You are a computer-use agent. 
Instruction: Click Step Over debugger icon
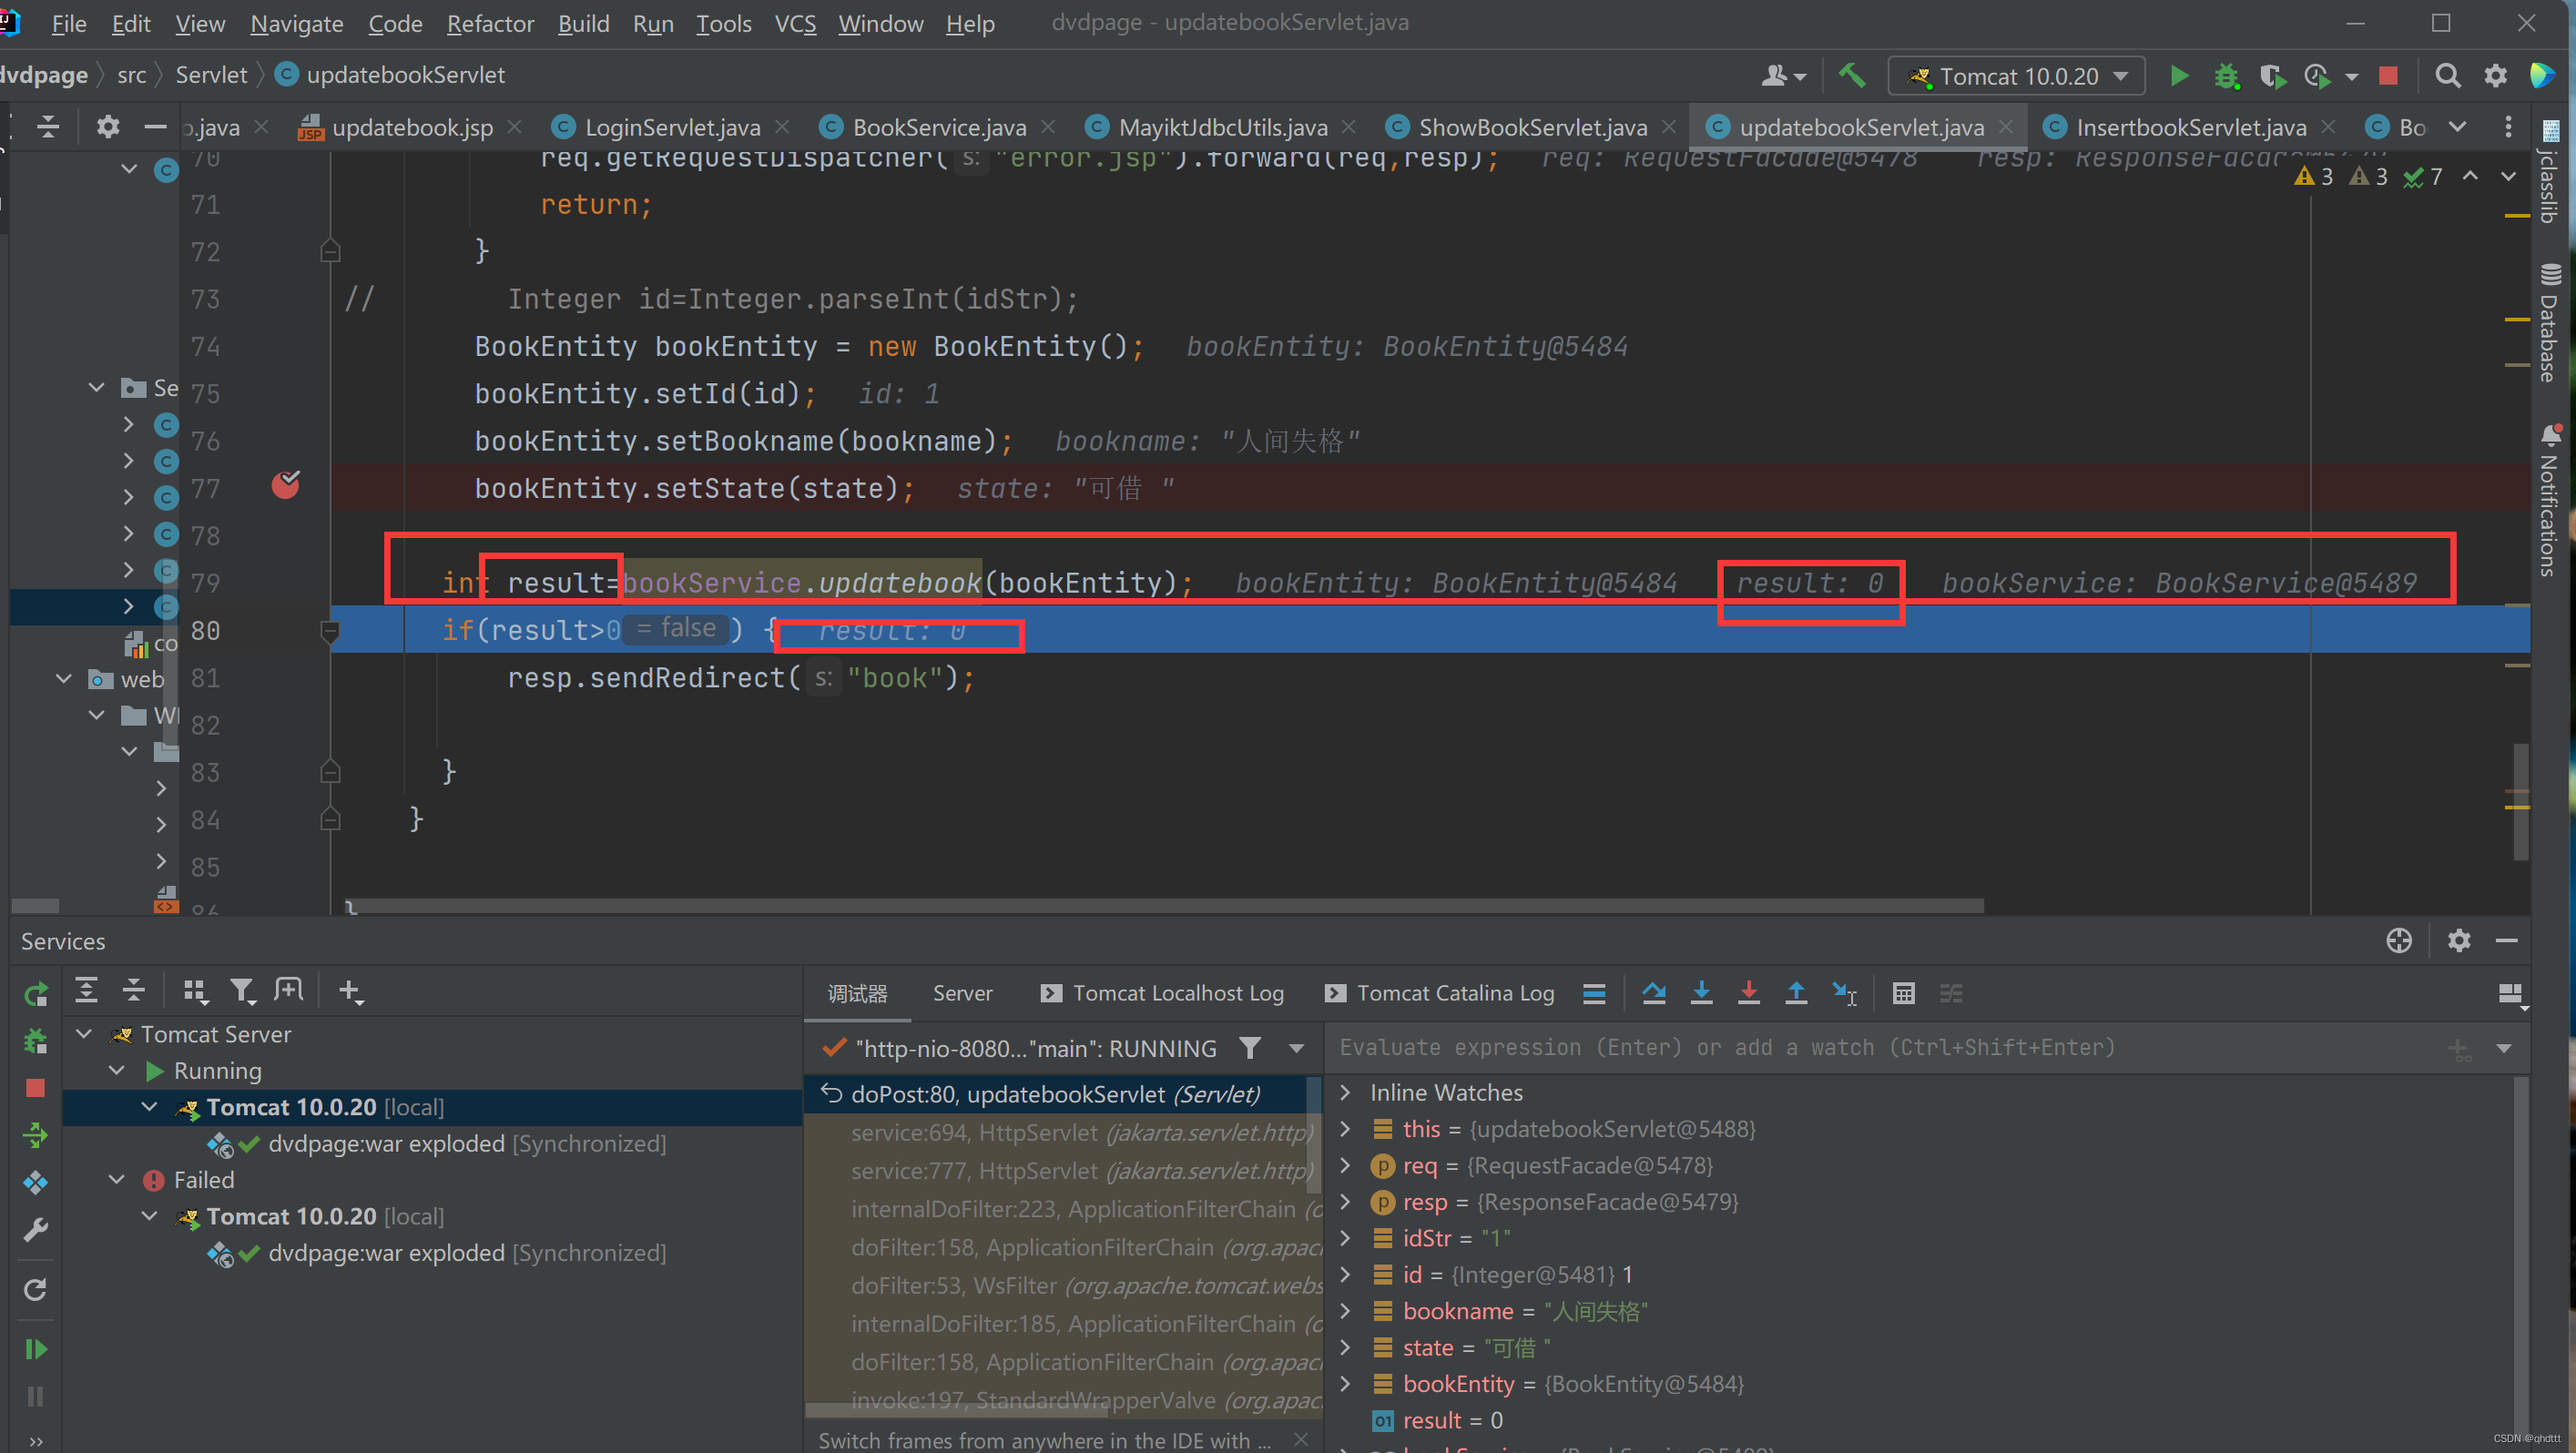pyautogui.click(x=1654, y=993)
